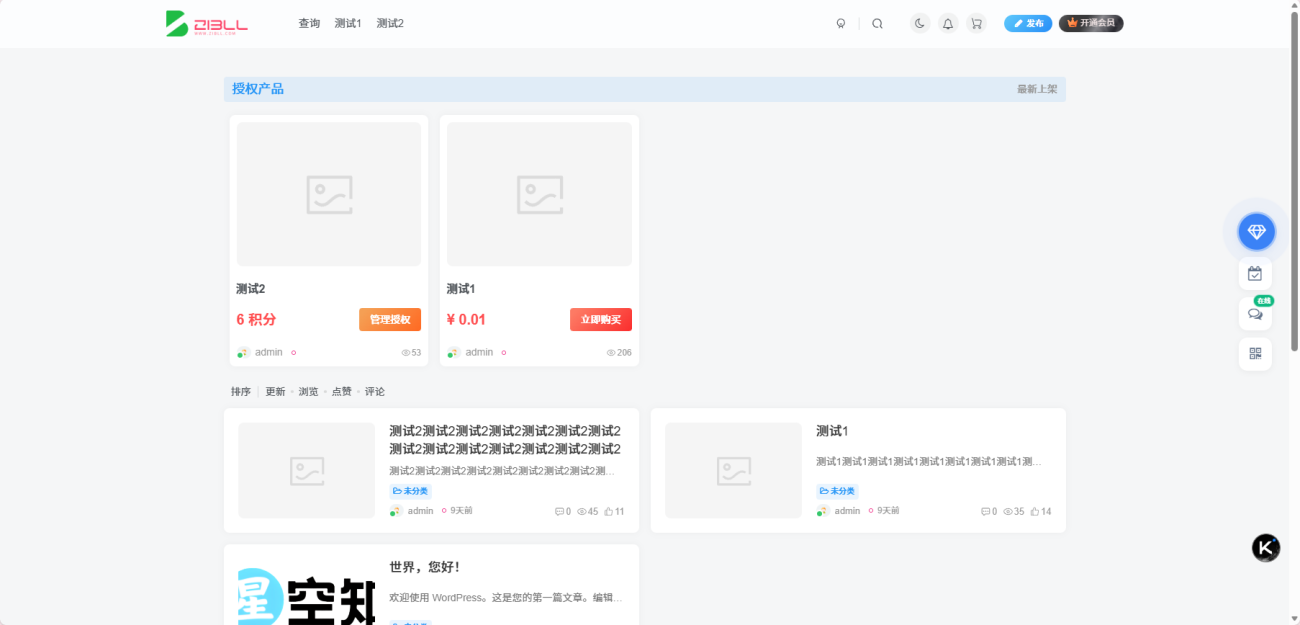Click the 开通会员 button
The height and width of the screenshot is (625, 1300).
[1091, 24]
